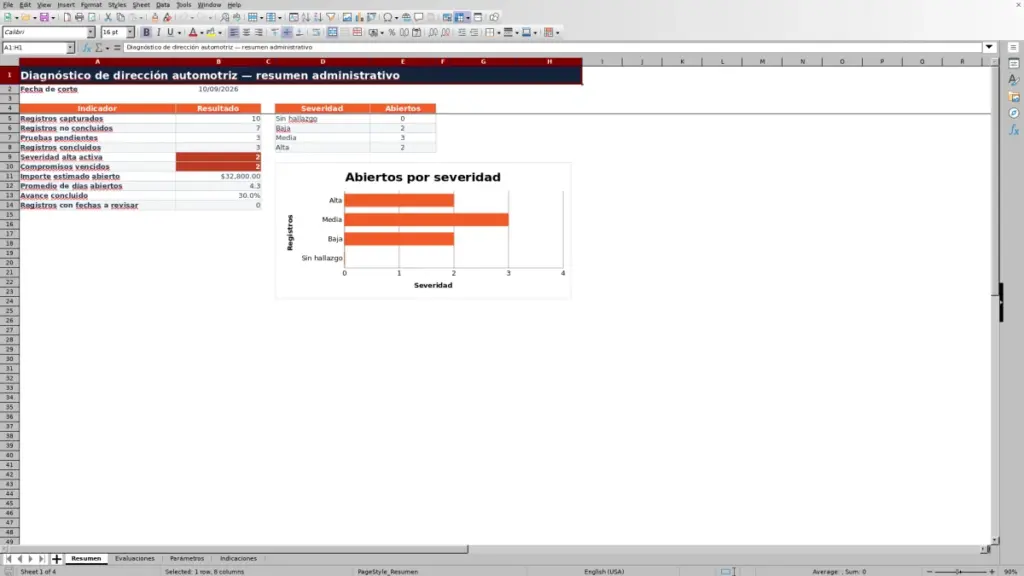
Task: Open the AutoFilter funnel icon
Action: tap(330, 17)
